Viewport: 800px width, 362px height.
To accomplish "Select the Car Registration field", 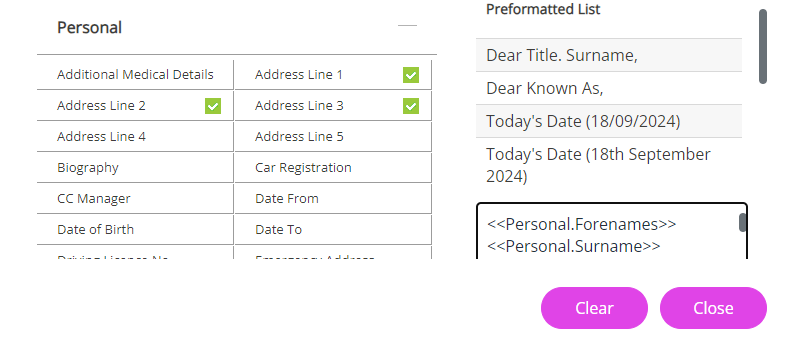I will [333, 168].
